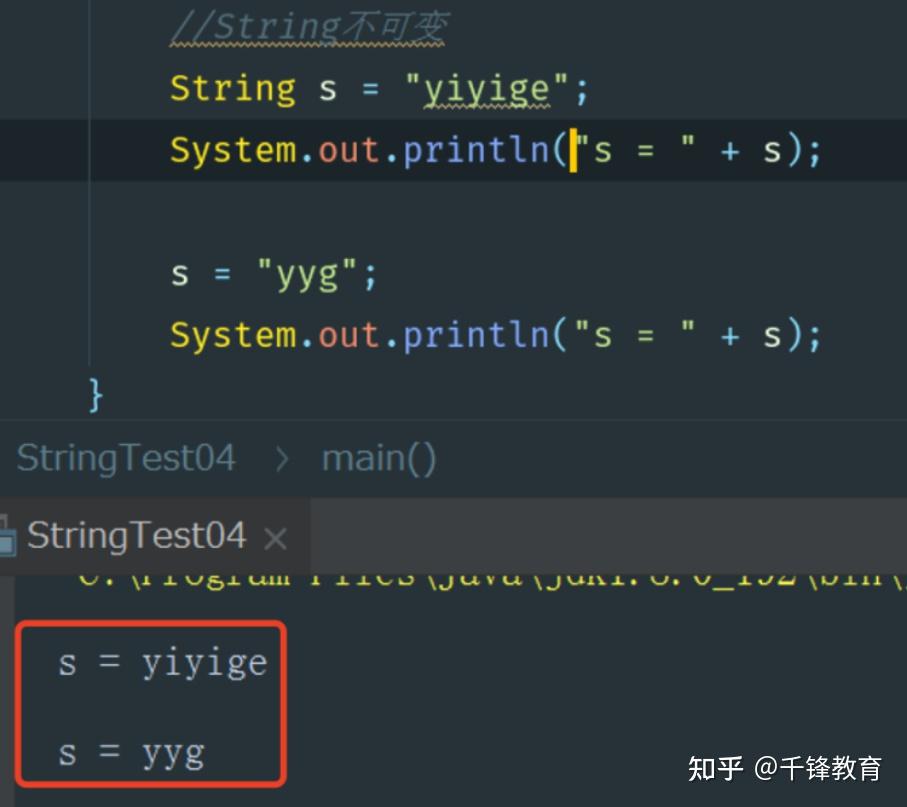Click the "yiyige" string literal
Image resolution: width=907 pixels, height=807 pixels.
point(486,90)
